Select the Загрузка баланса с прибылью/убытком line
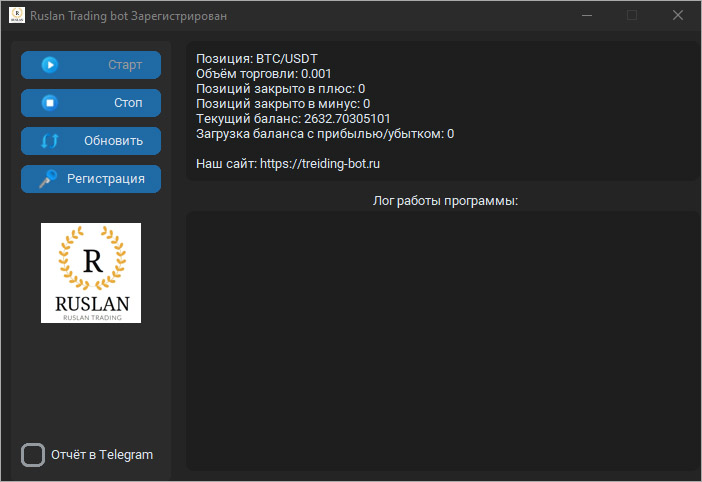The width and height of the screenshot is (702, 482). (325, 134)
